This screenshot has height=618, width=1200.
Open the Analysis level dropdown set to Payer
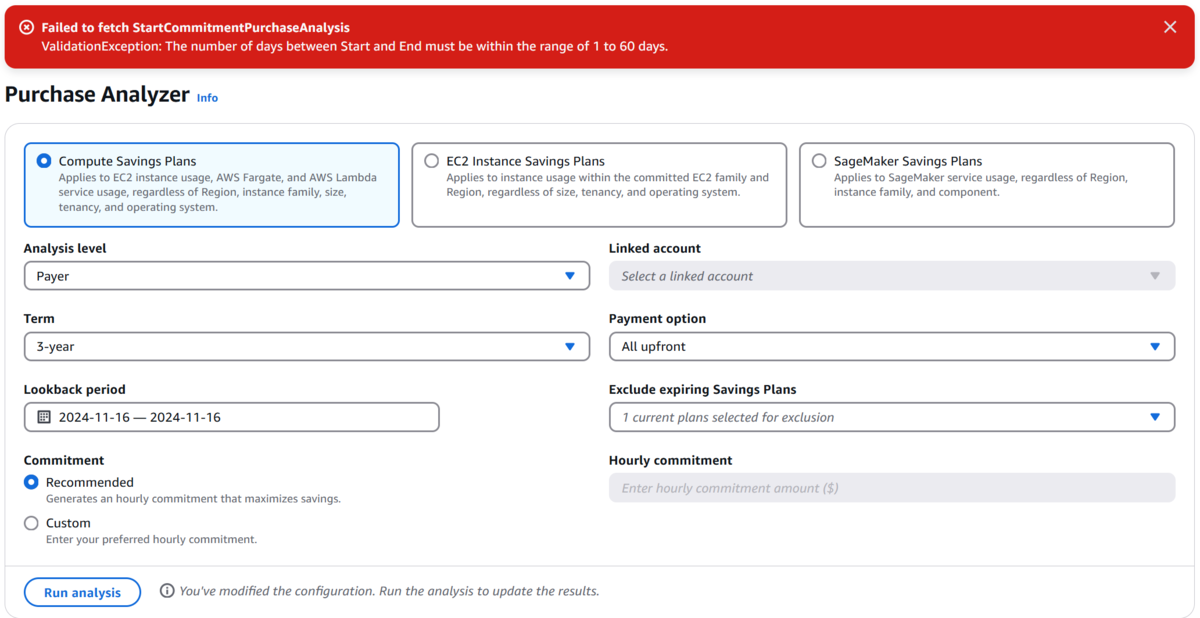tap(306, 276)
